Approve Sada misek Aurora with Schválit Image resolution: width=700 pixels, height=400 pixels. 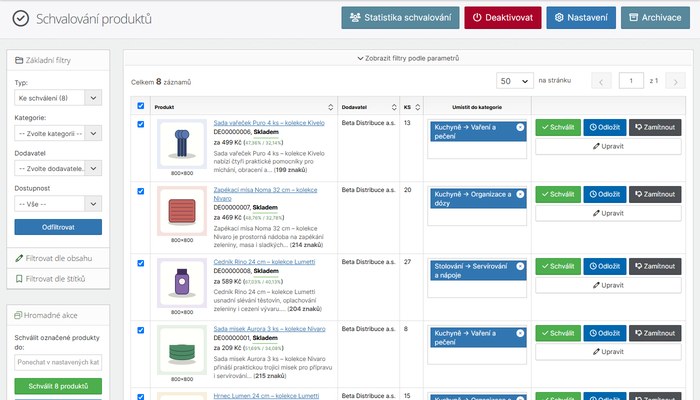coord(558,333)
